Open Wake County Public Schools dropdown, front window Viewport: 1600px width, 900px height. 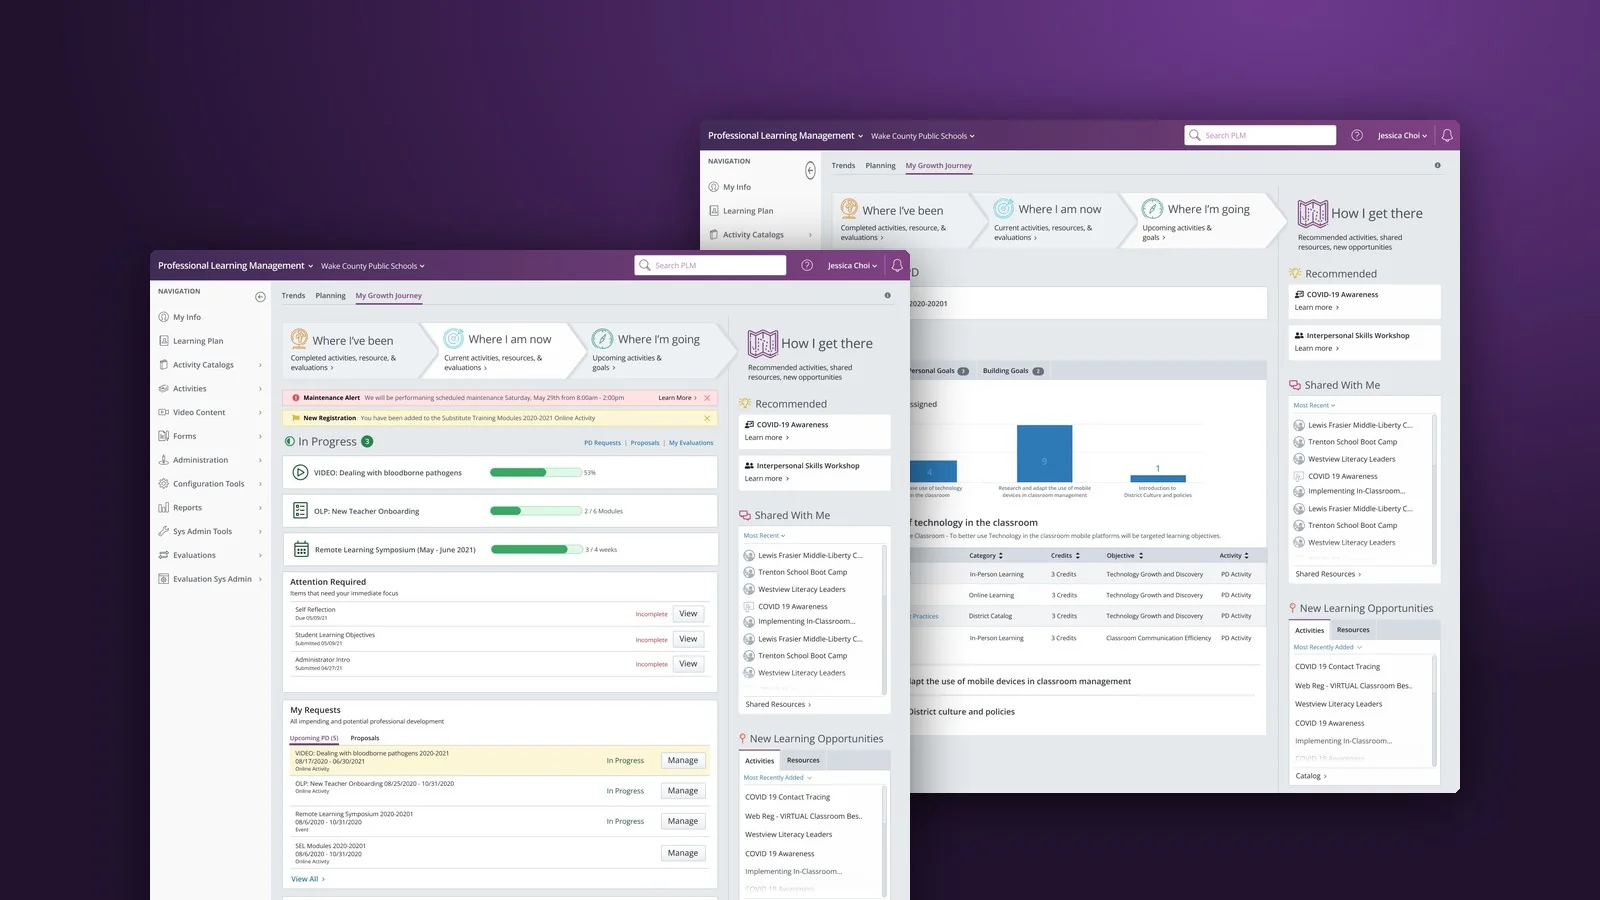[x=372, y=266]
